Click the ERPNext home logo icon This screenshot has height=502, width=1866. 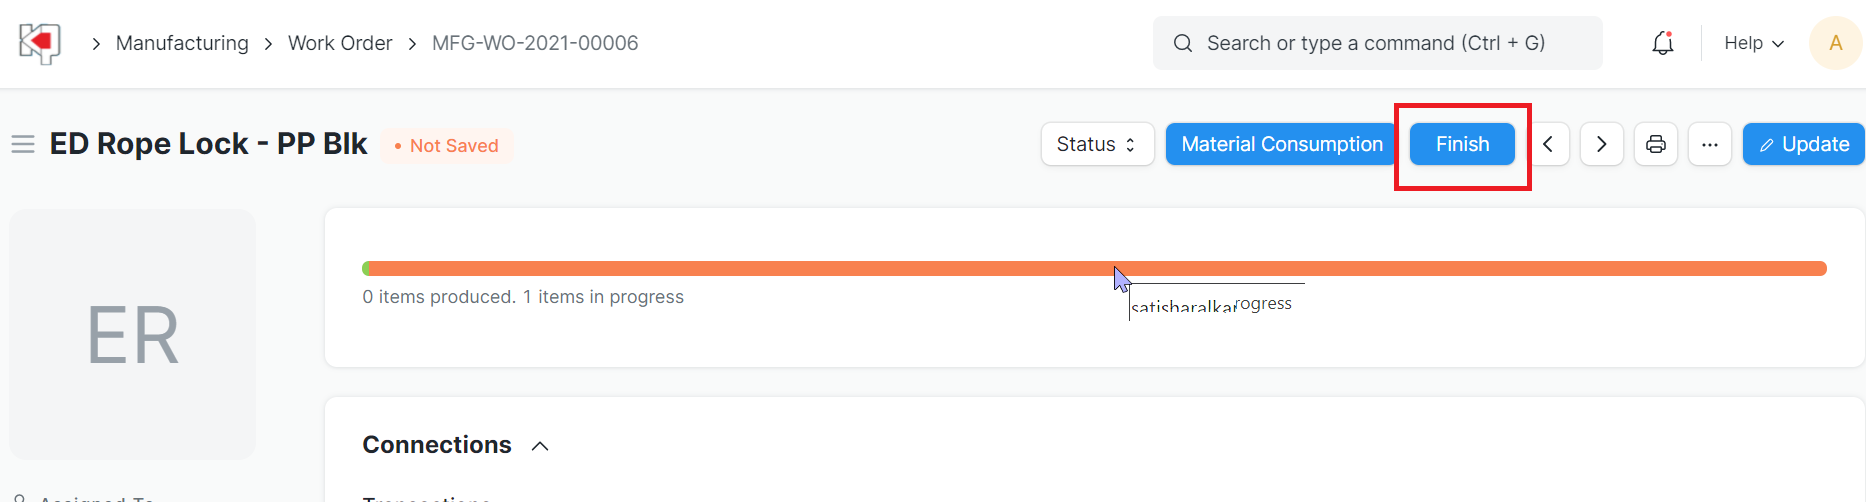coord(40,43)
